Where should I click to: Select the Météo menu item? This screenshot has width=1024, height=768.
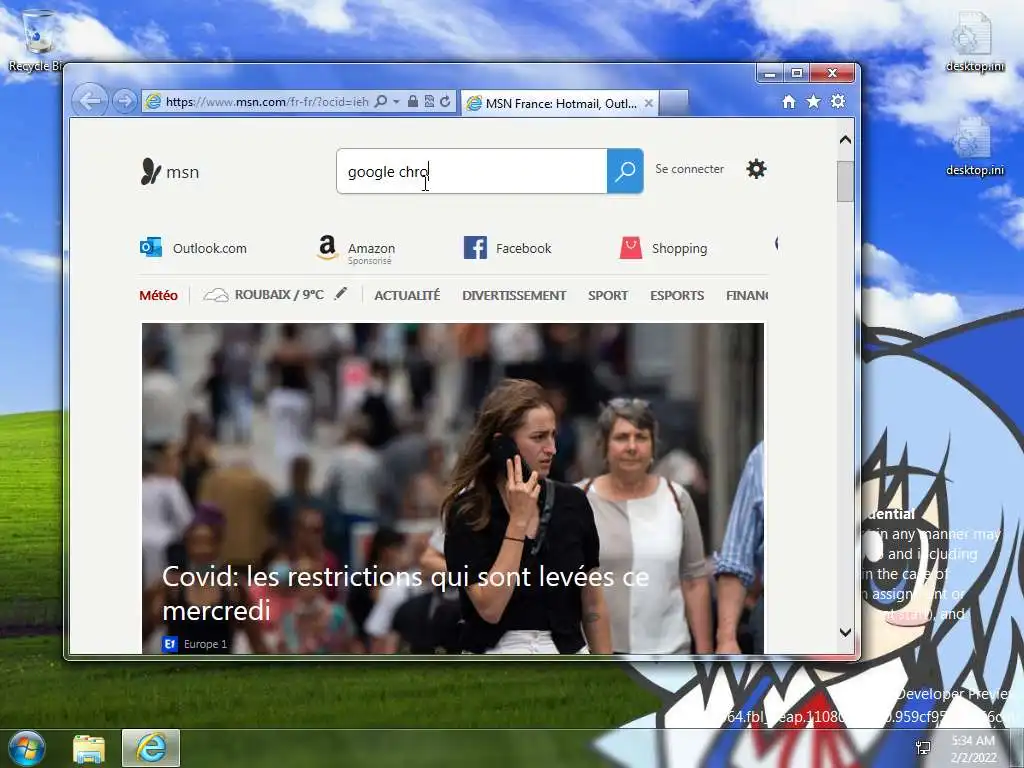pyautogui.click(x=158, y=295)
